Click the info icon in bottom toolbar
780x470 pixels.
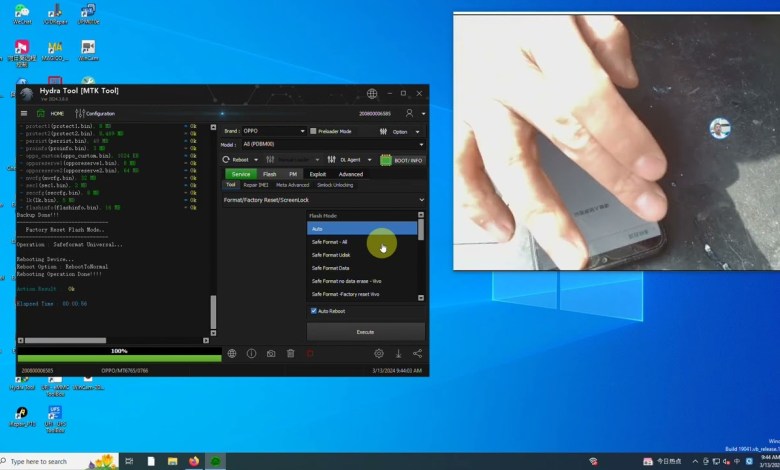pos(251,354)
